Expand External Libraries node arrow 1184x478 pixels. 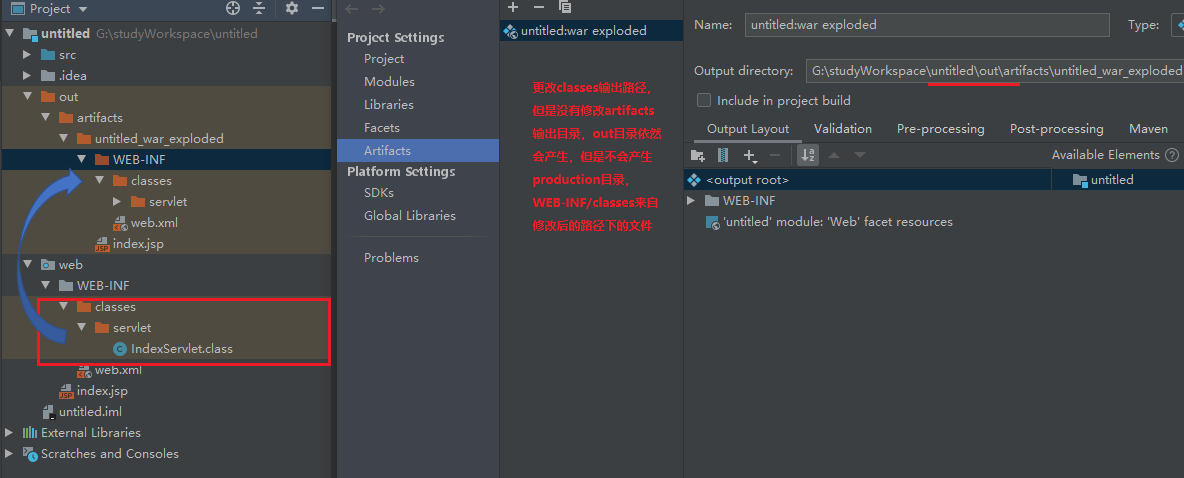click(9, 433)
